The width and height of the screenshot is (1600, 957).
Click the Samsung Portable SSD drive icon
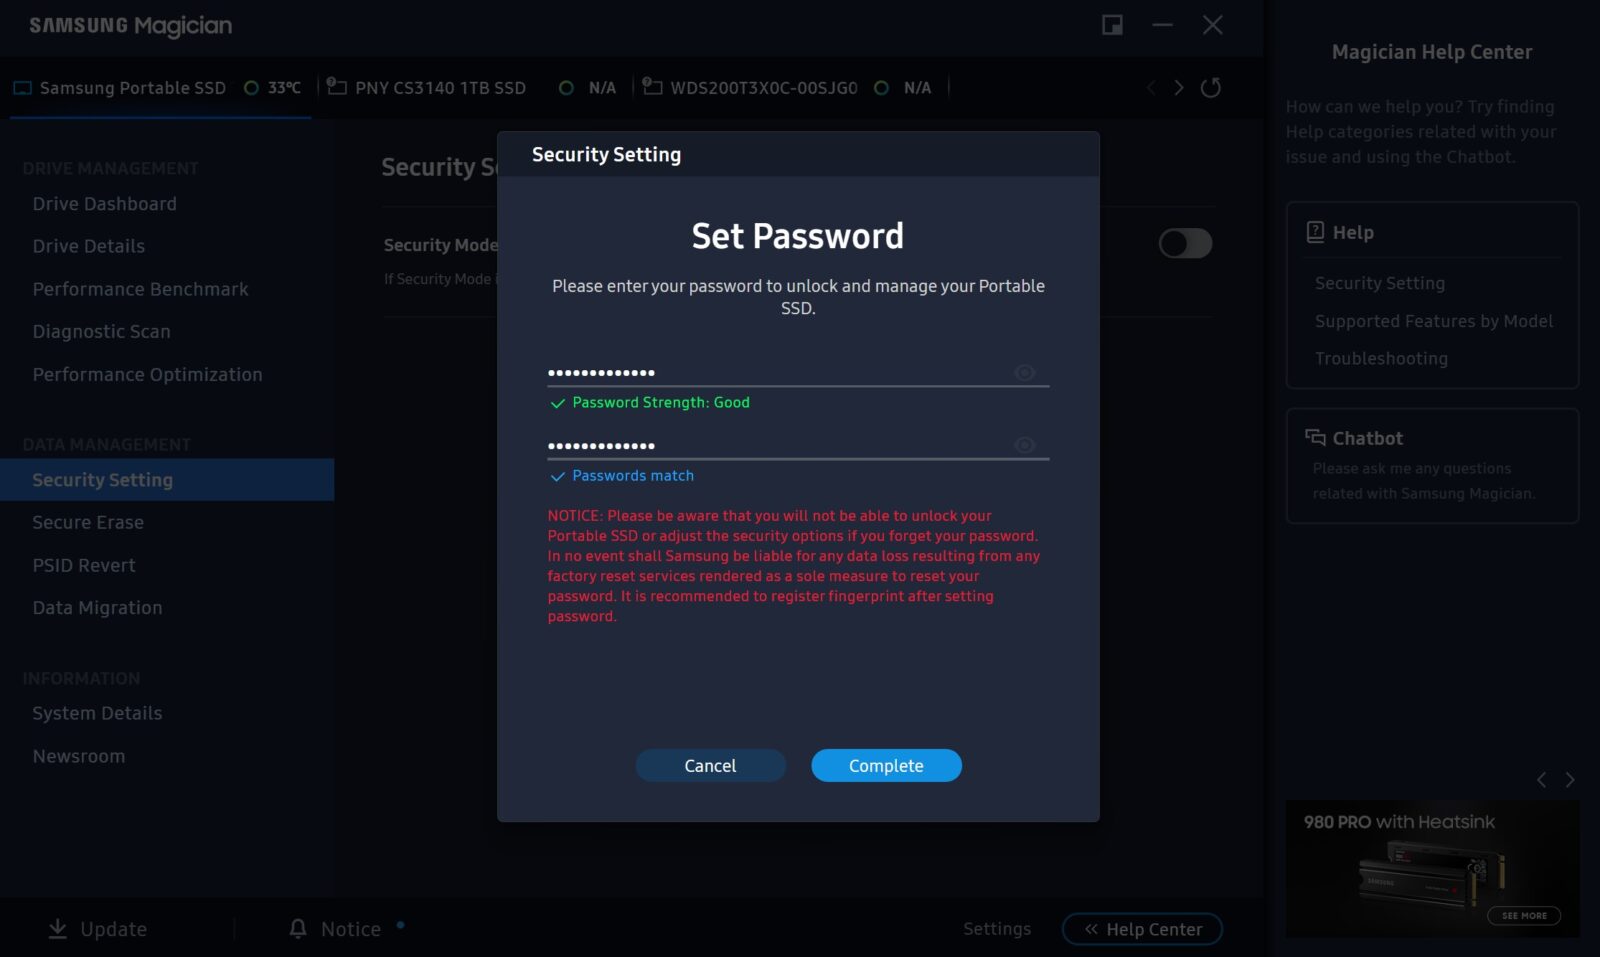[x=22, y=88]
